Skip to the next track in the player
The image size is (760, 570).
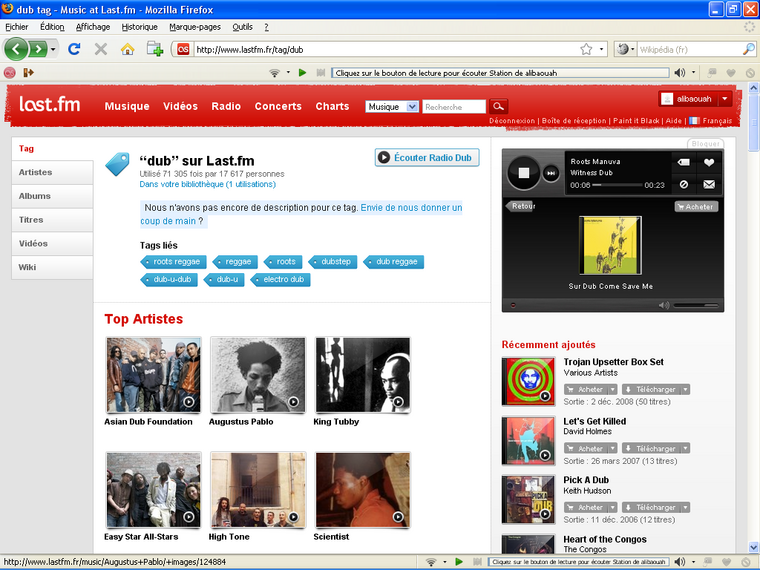click(551, 173)
